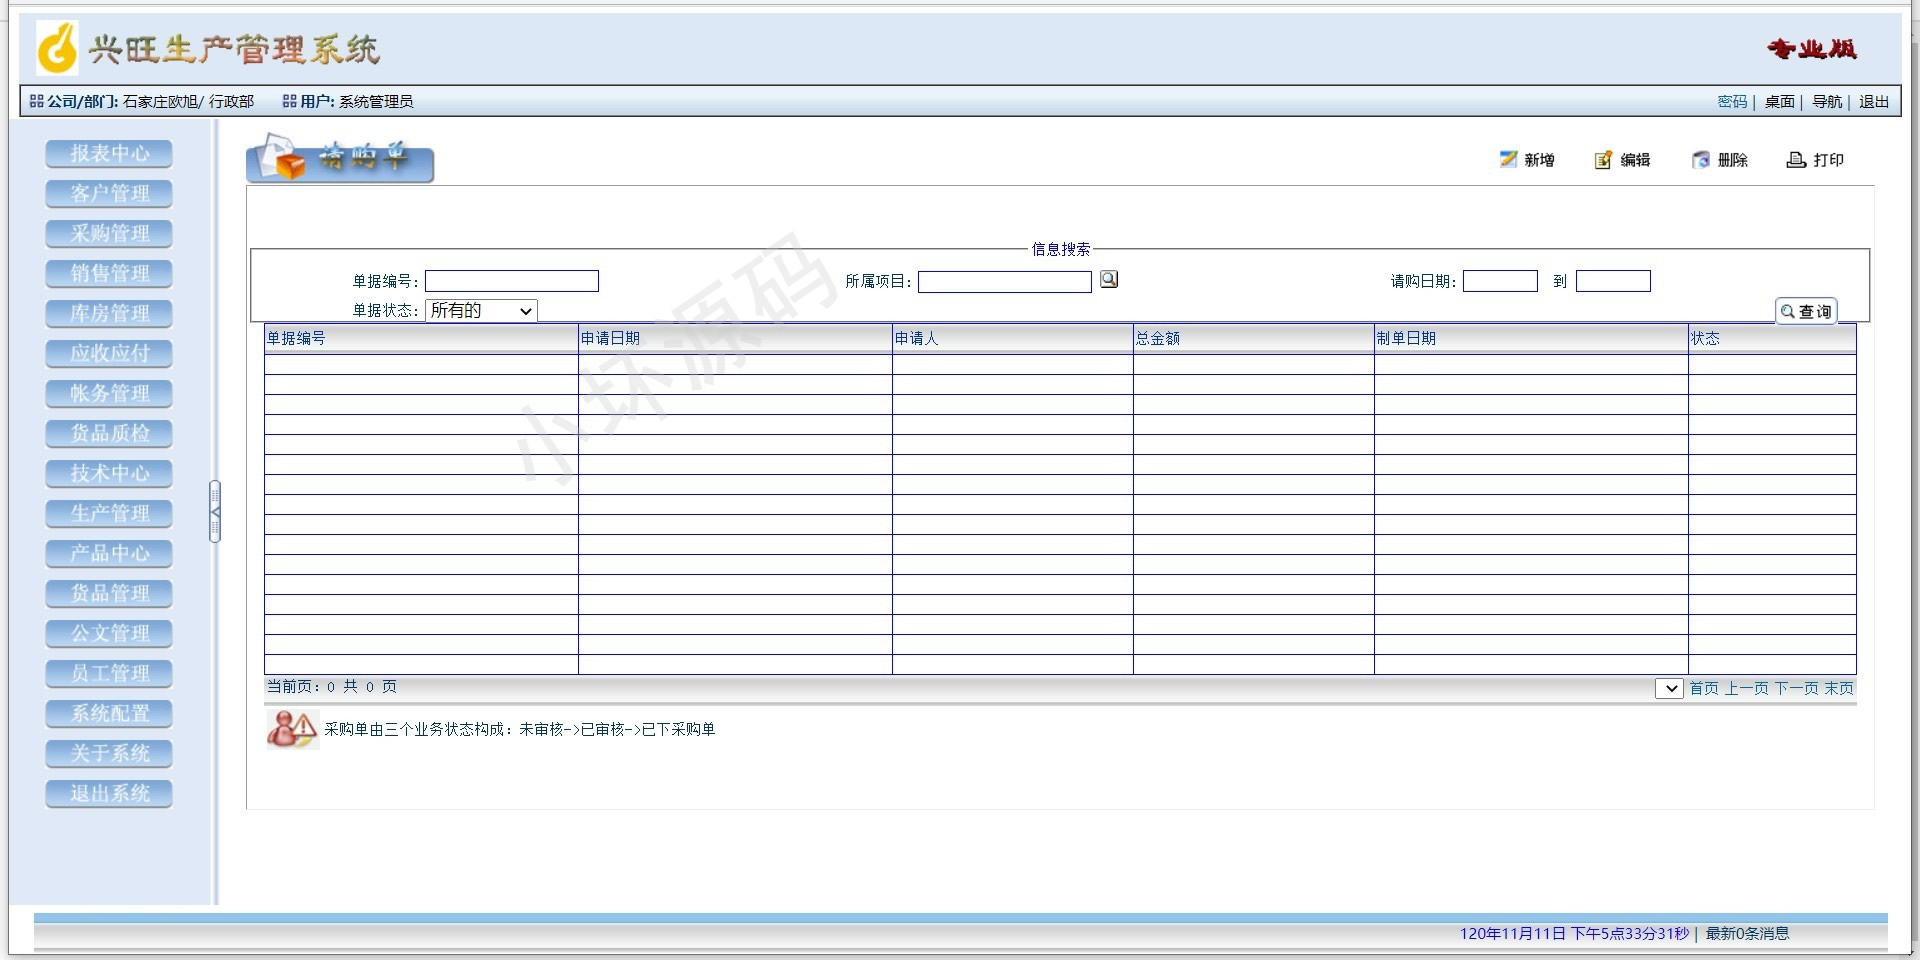
Task: Go to 下一页 in pagination
Action: 1796,688
